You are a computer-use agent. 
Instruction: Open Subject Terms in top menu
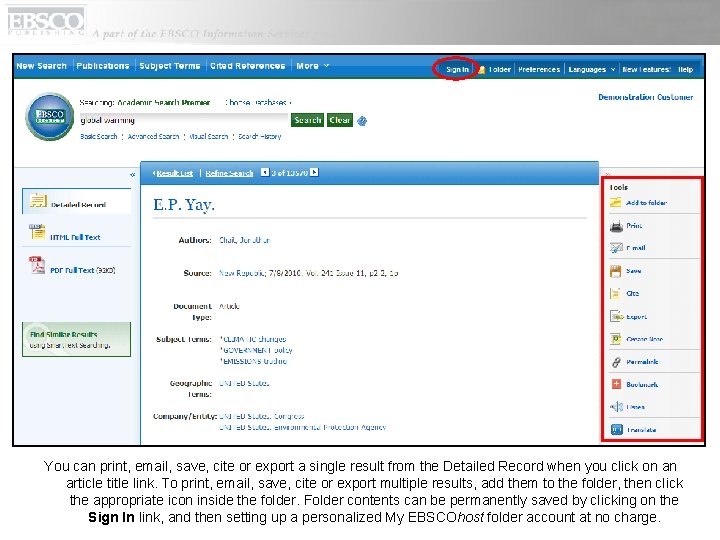point(170,66)
